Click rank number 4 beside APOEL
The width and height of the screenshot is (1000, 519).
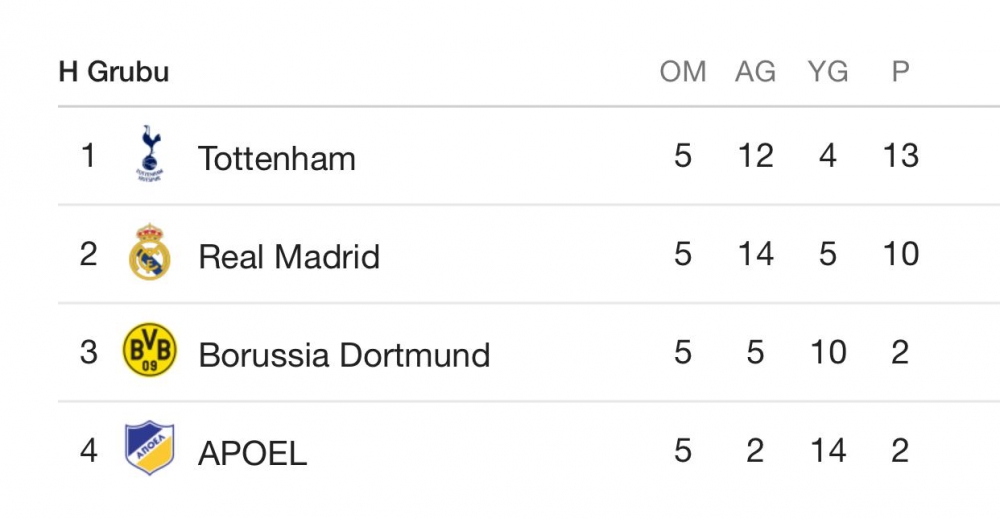(89, 450)
